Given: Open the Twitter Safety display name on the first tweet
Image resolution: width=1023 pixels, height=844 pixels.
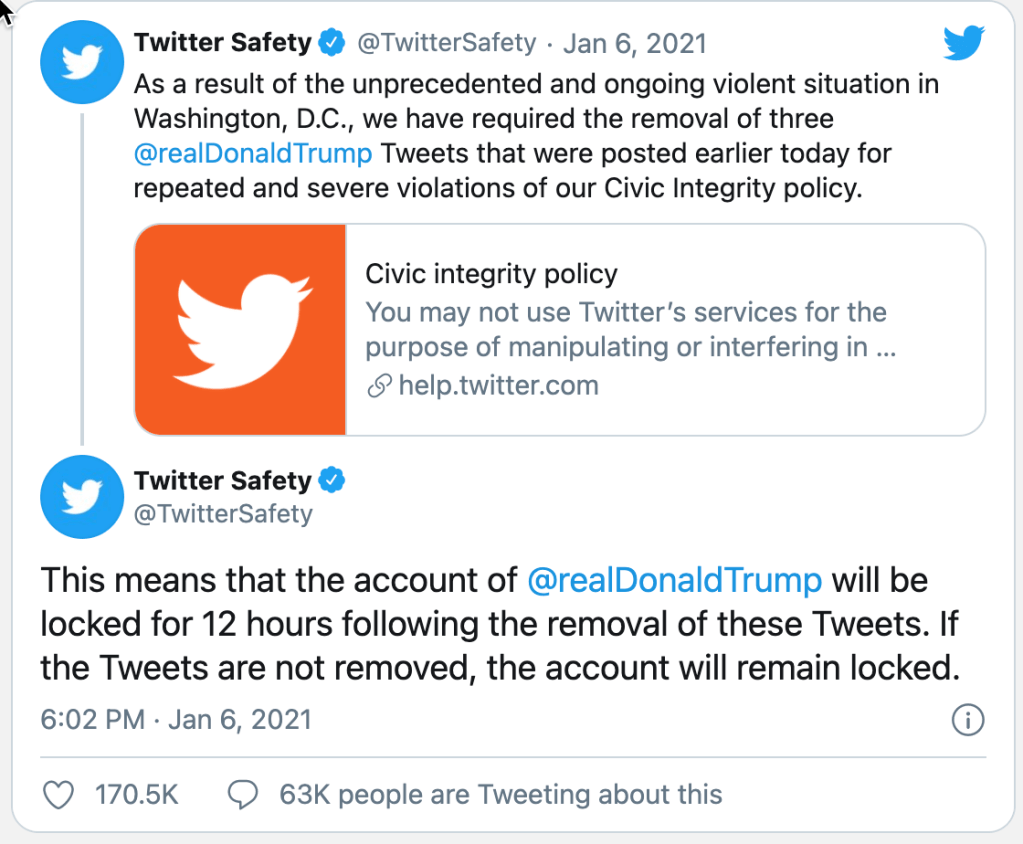Looking at the screenshot, I should pos(222,43).
